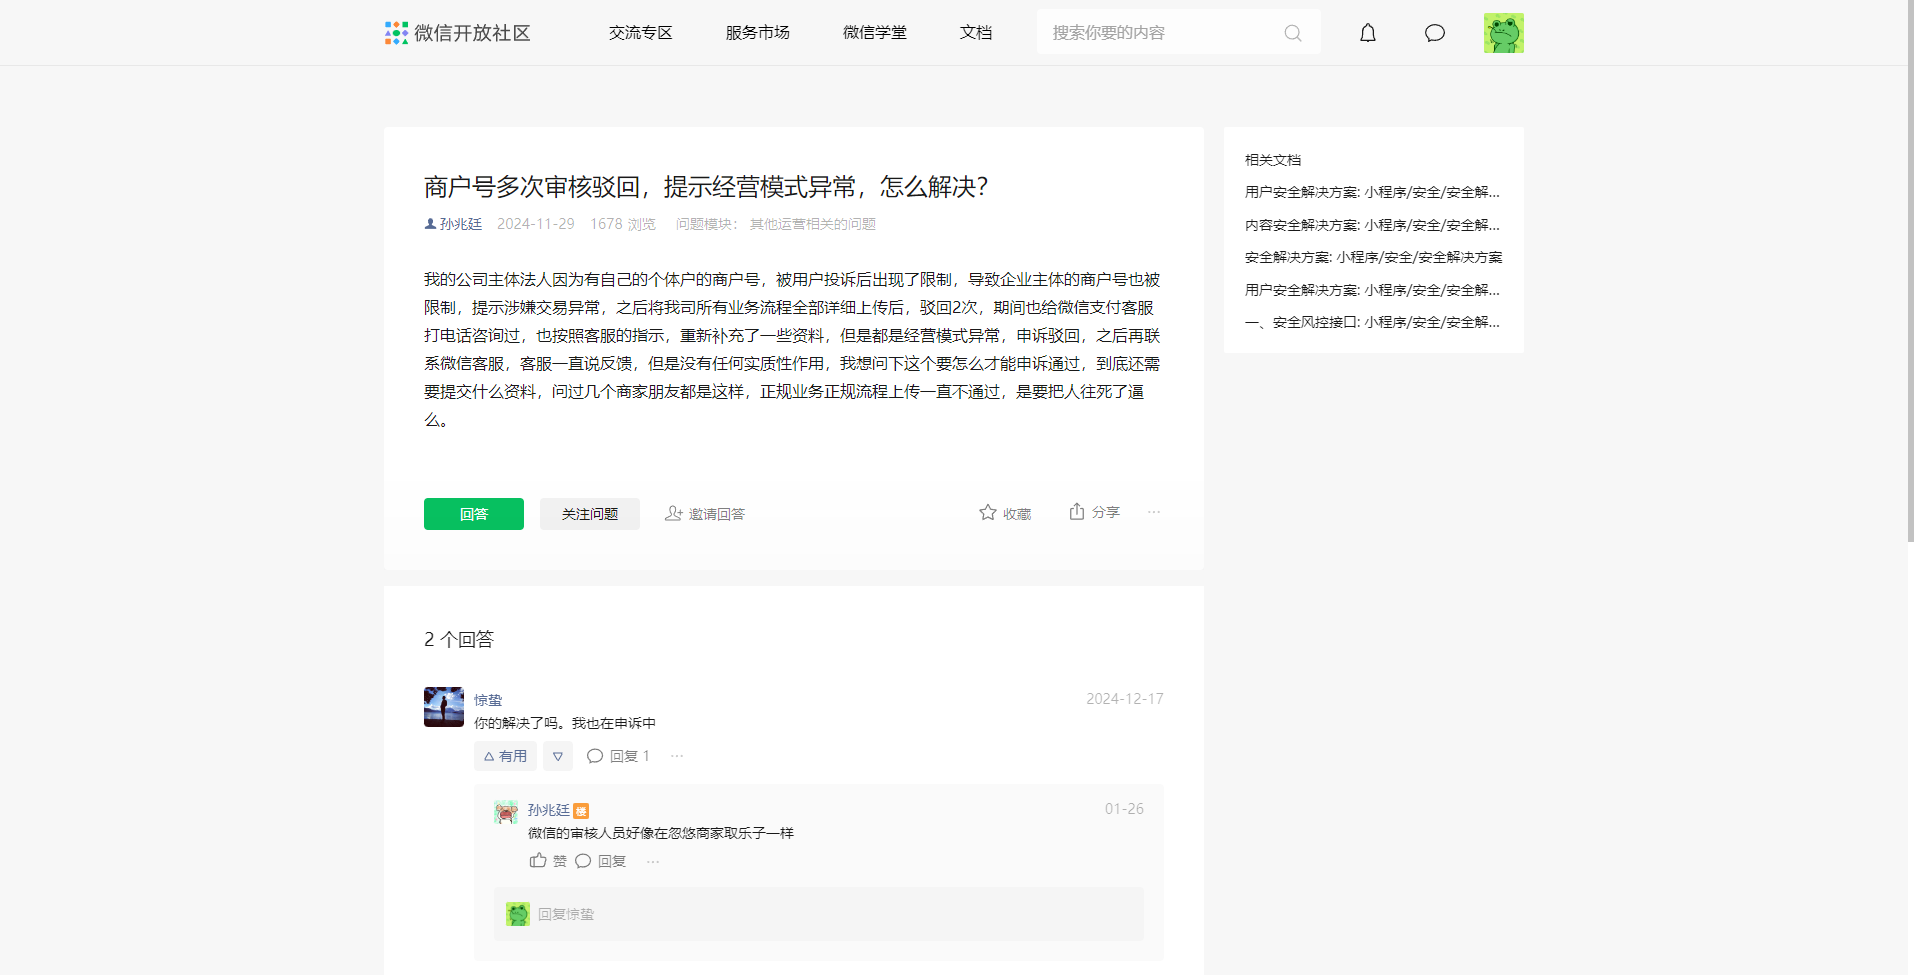Click the answer text 你的解决了吗。我也在申诉中
The image size is (1914, 975).
[x=565, y=723]
